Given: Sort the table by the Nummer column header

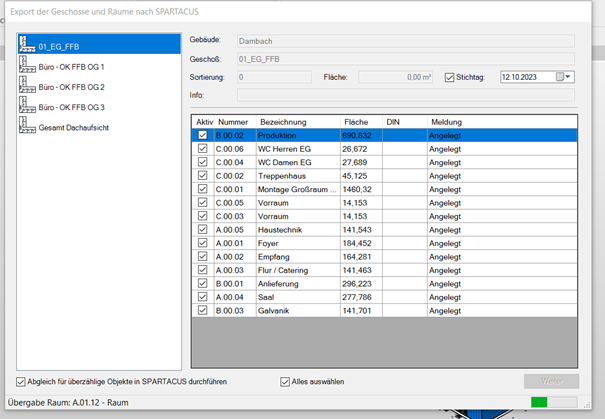Looking at the screenshot, I should (x=232, y=121).
